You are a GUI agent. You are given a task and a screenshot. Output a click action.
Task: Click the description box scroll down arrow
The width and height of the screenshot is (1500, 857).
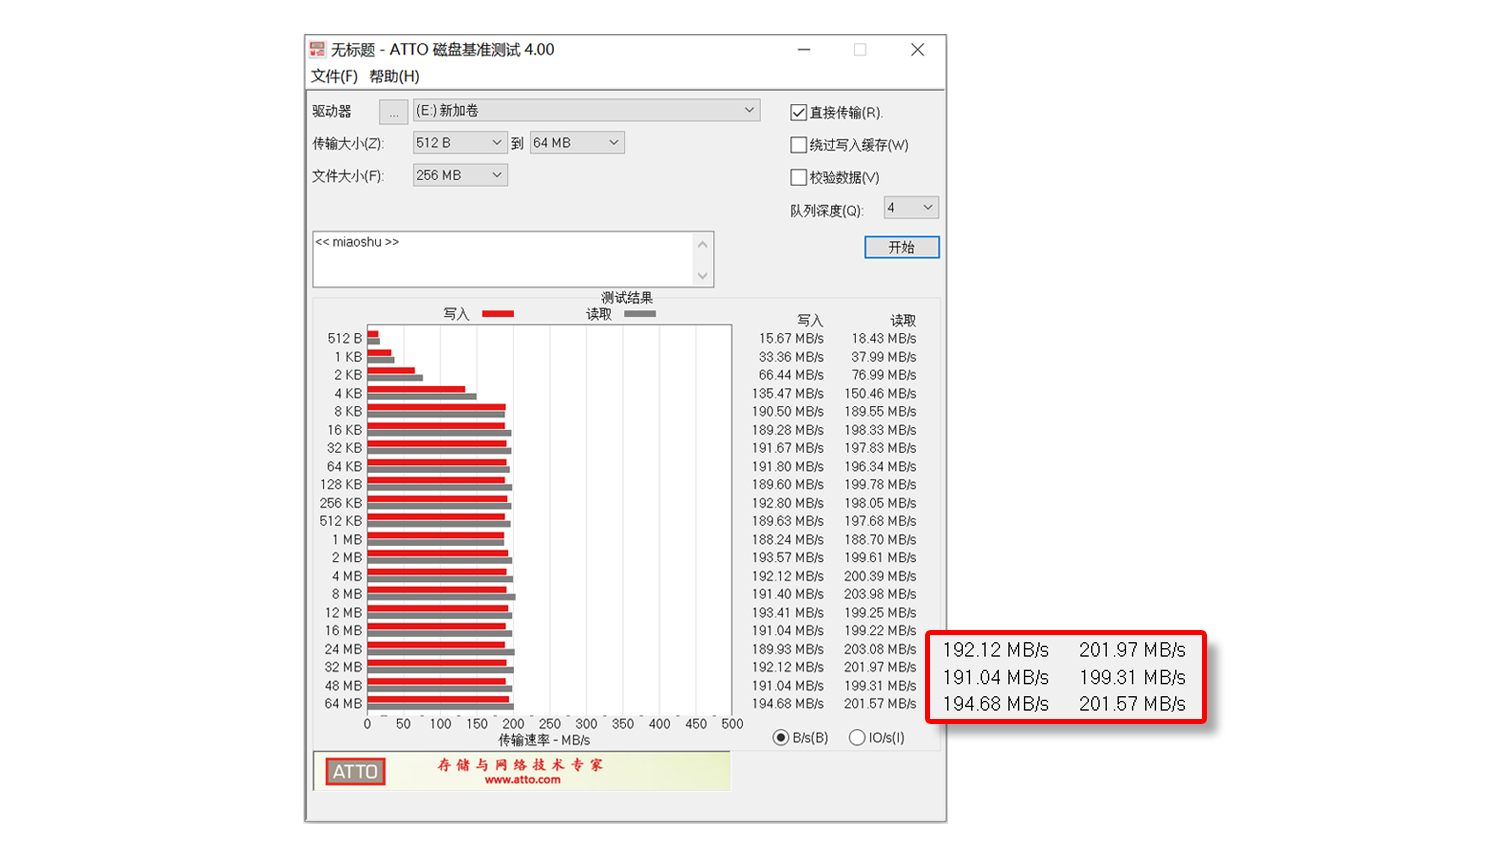tap(703, 276)
